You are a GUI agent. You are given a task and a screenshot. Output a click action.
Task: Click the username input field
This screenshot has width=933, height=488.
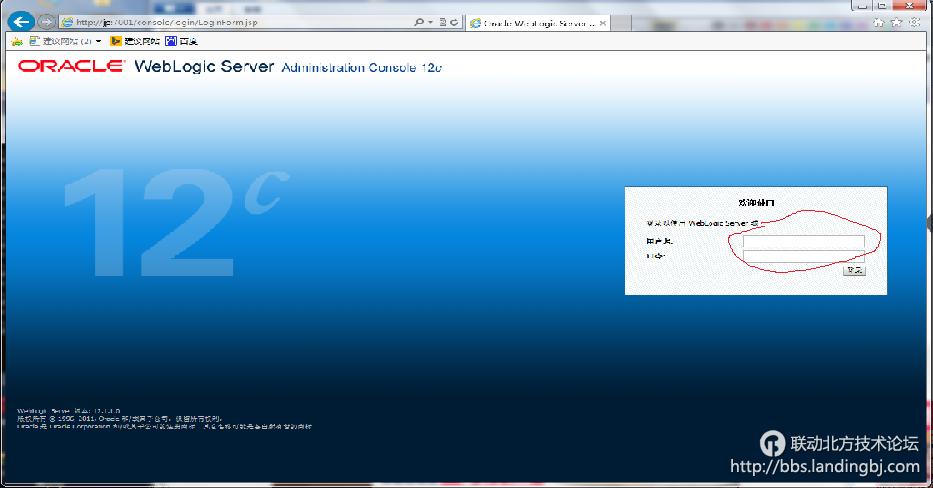click(x=803, y=242)
